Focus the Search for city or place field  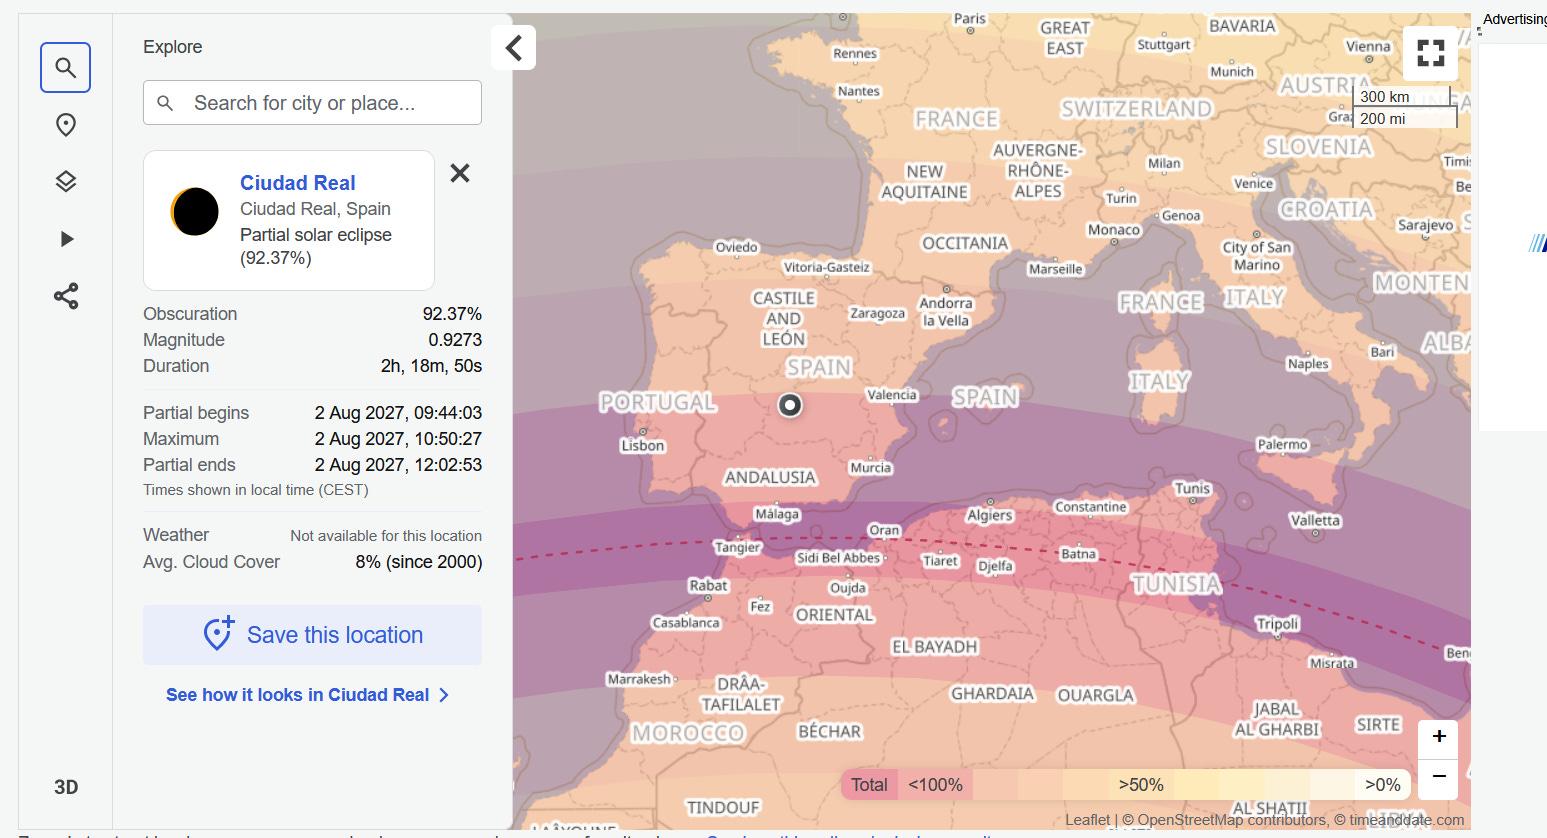click(312, 103)
